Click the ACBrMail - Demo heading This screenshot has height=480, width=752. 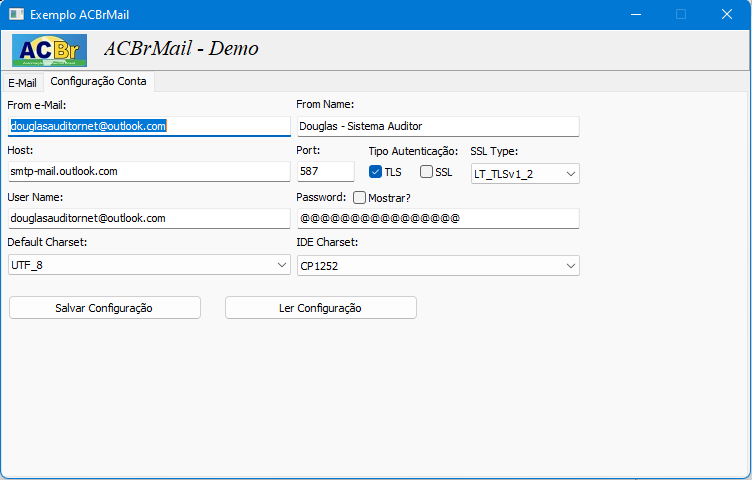coord(181,48)
